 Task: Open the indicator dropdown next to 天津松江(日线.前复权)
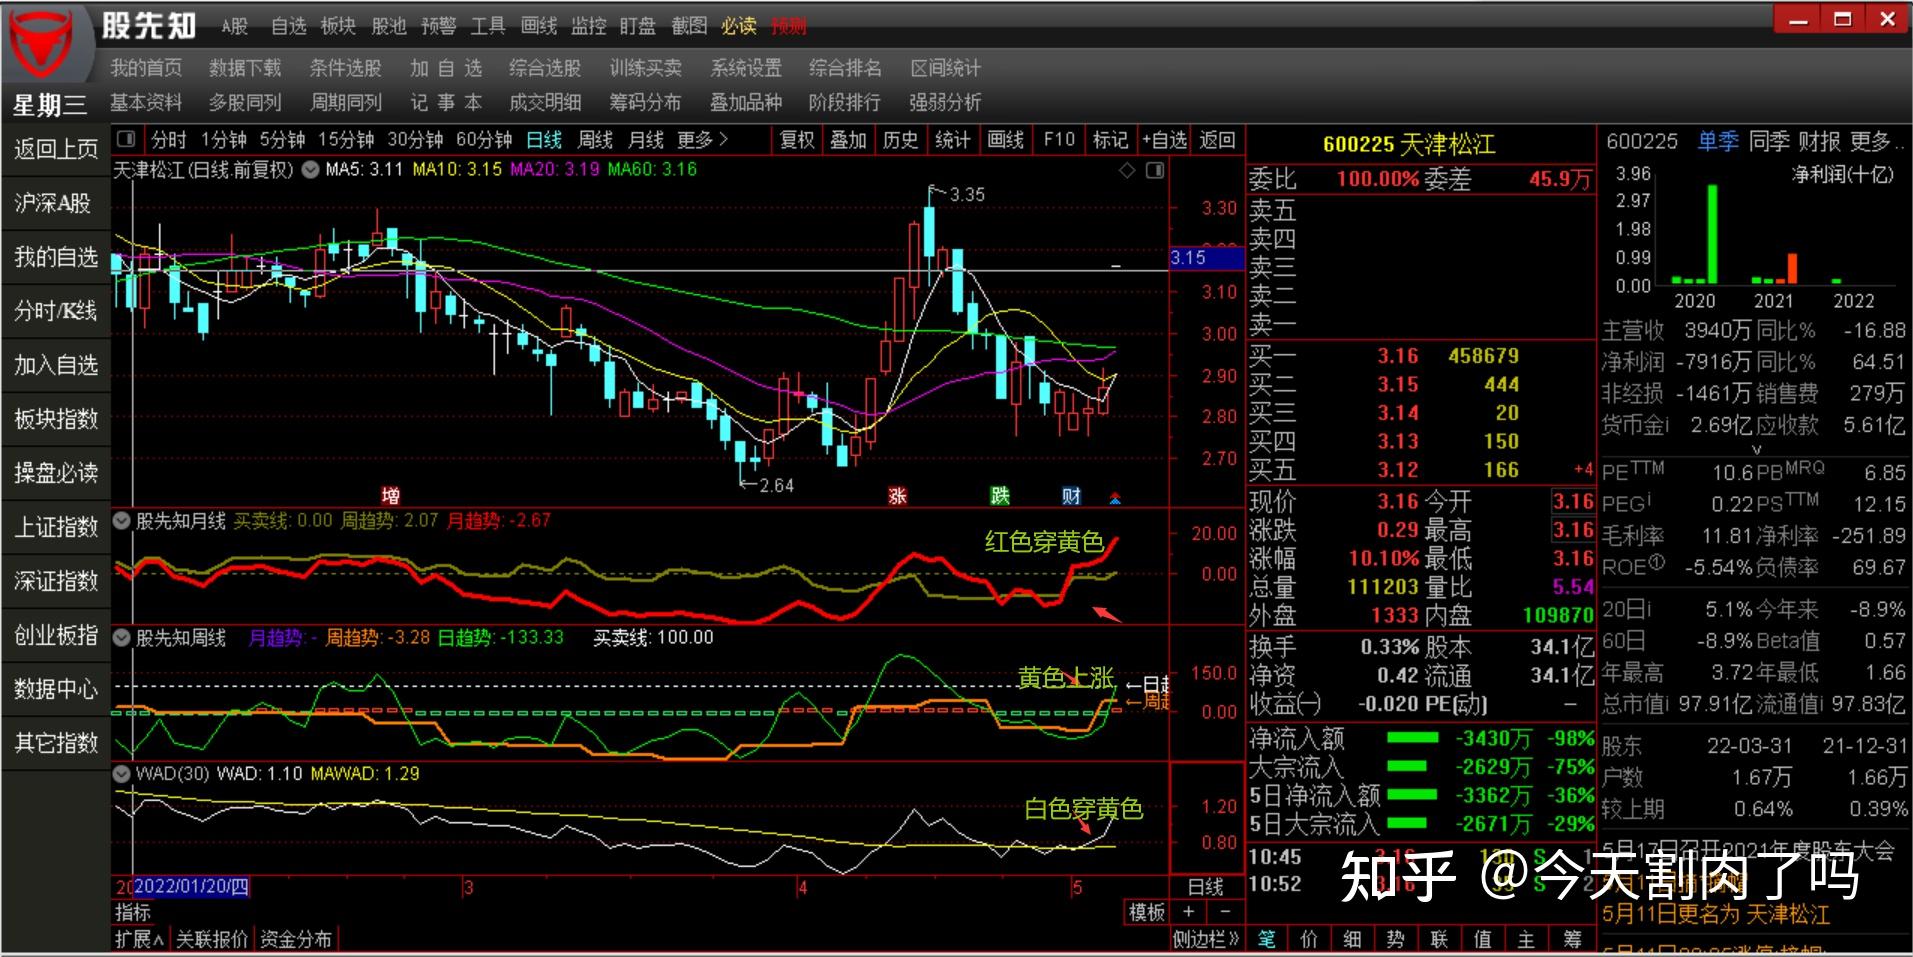[311, 170]
